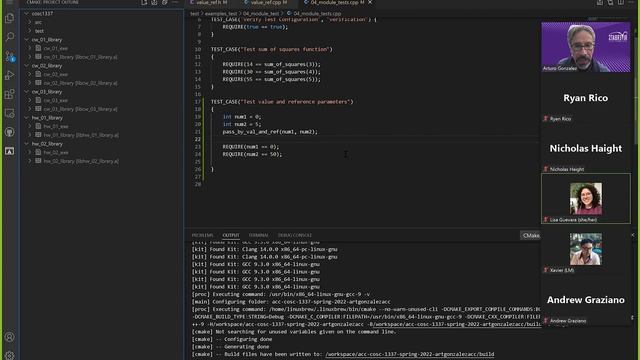Open the Problems panel tab
Screen dimensions: 640x360
pos(202,235)
